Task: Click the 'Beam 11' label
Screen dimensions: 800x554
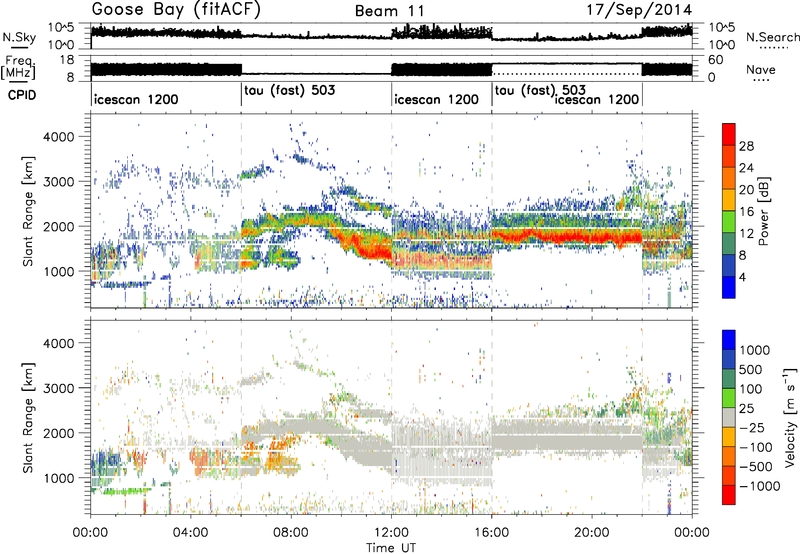Action: [390, 11]
